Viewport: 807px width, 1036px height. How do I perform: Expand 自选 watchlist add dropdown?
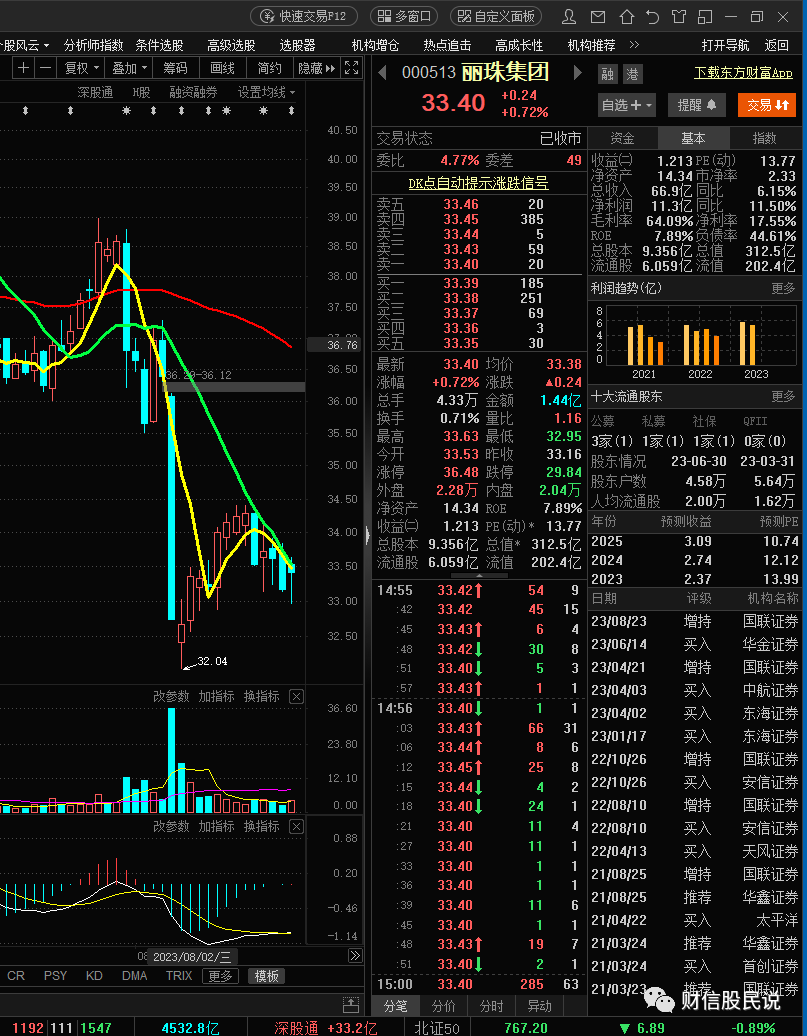(627, 105)
